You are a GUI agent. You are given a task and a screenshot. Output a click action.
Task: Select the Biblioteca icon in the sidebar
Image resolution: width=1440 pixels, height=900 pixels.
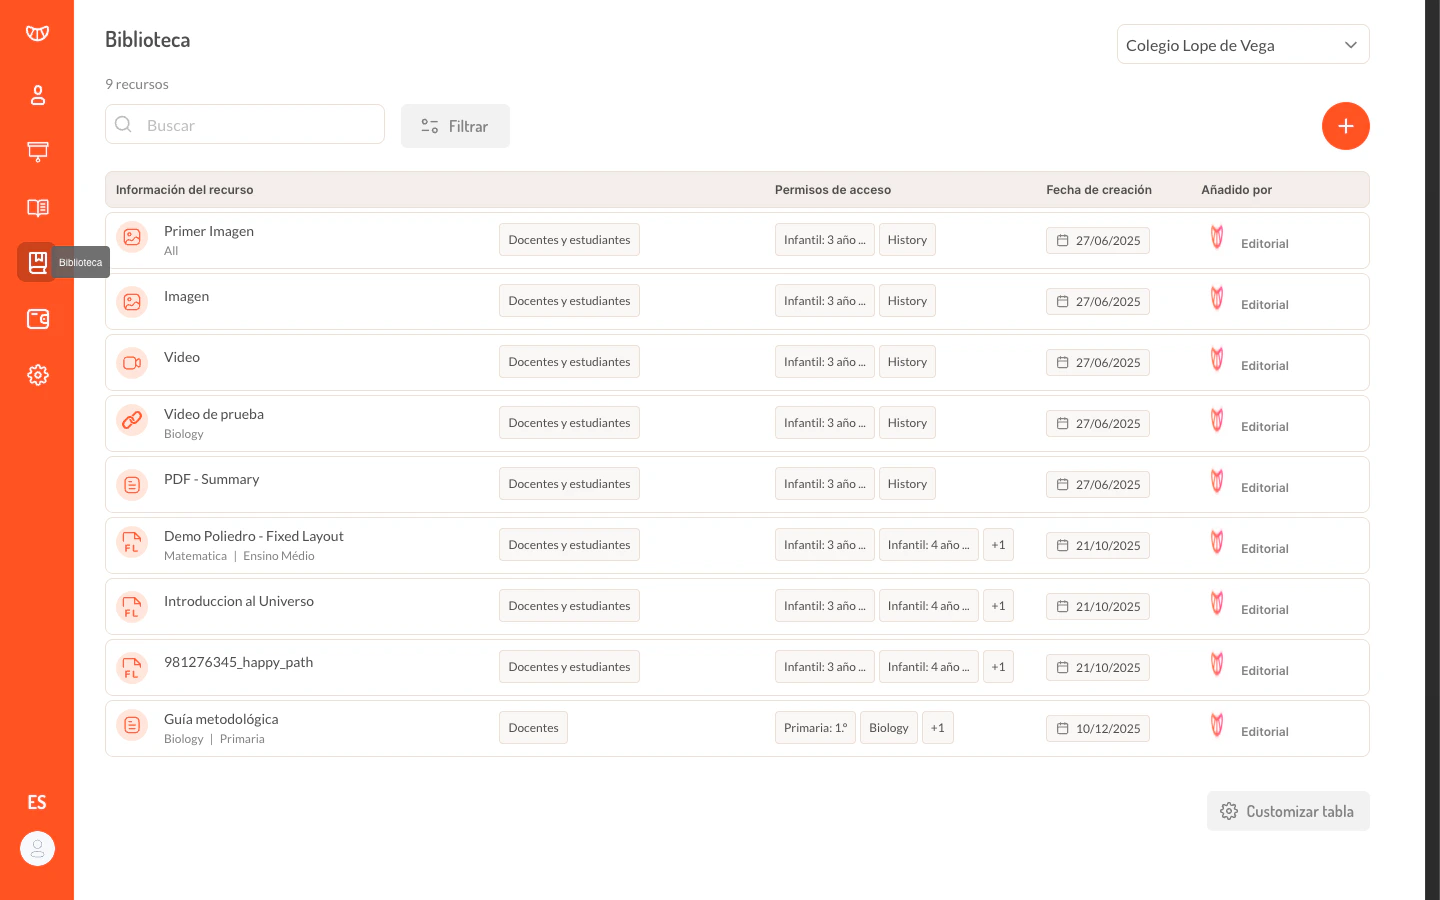(37, 262)
